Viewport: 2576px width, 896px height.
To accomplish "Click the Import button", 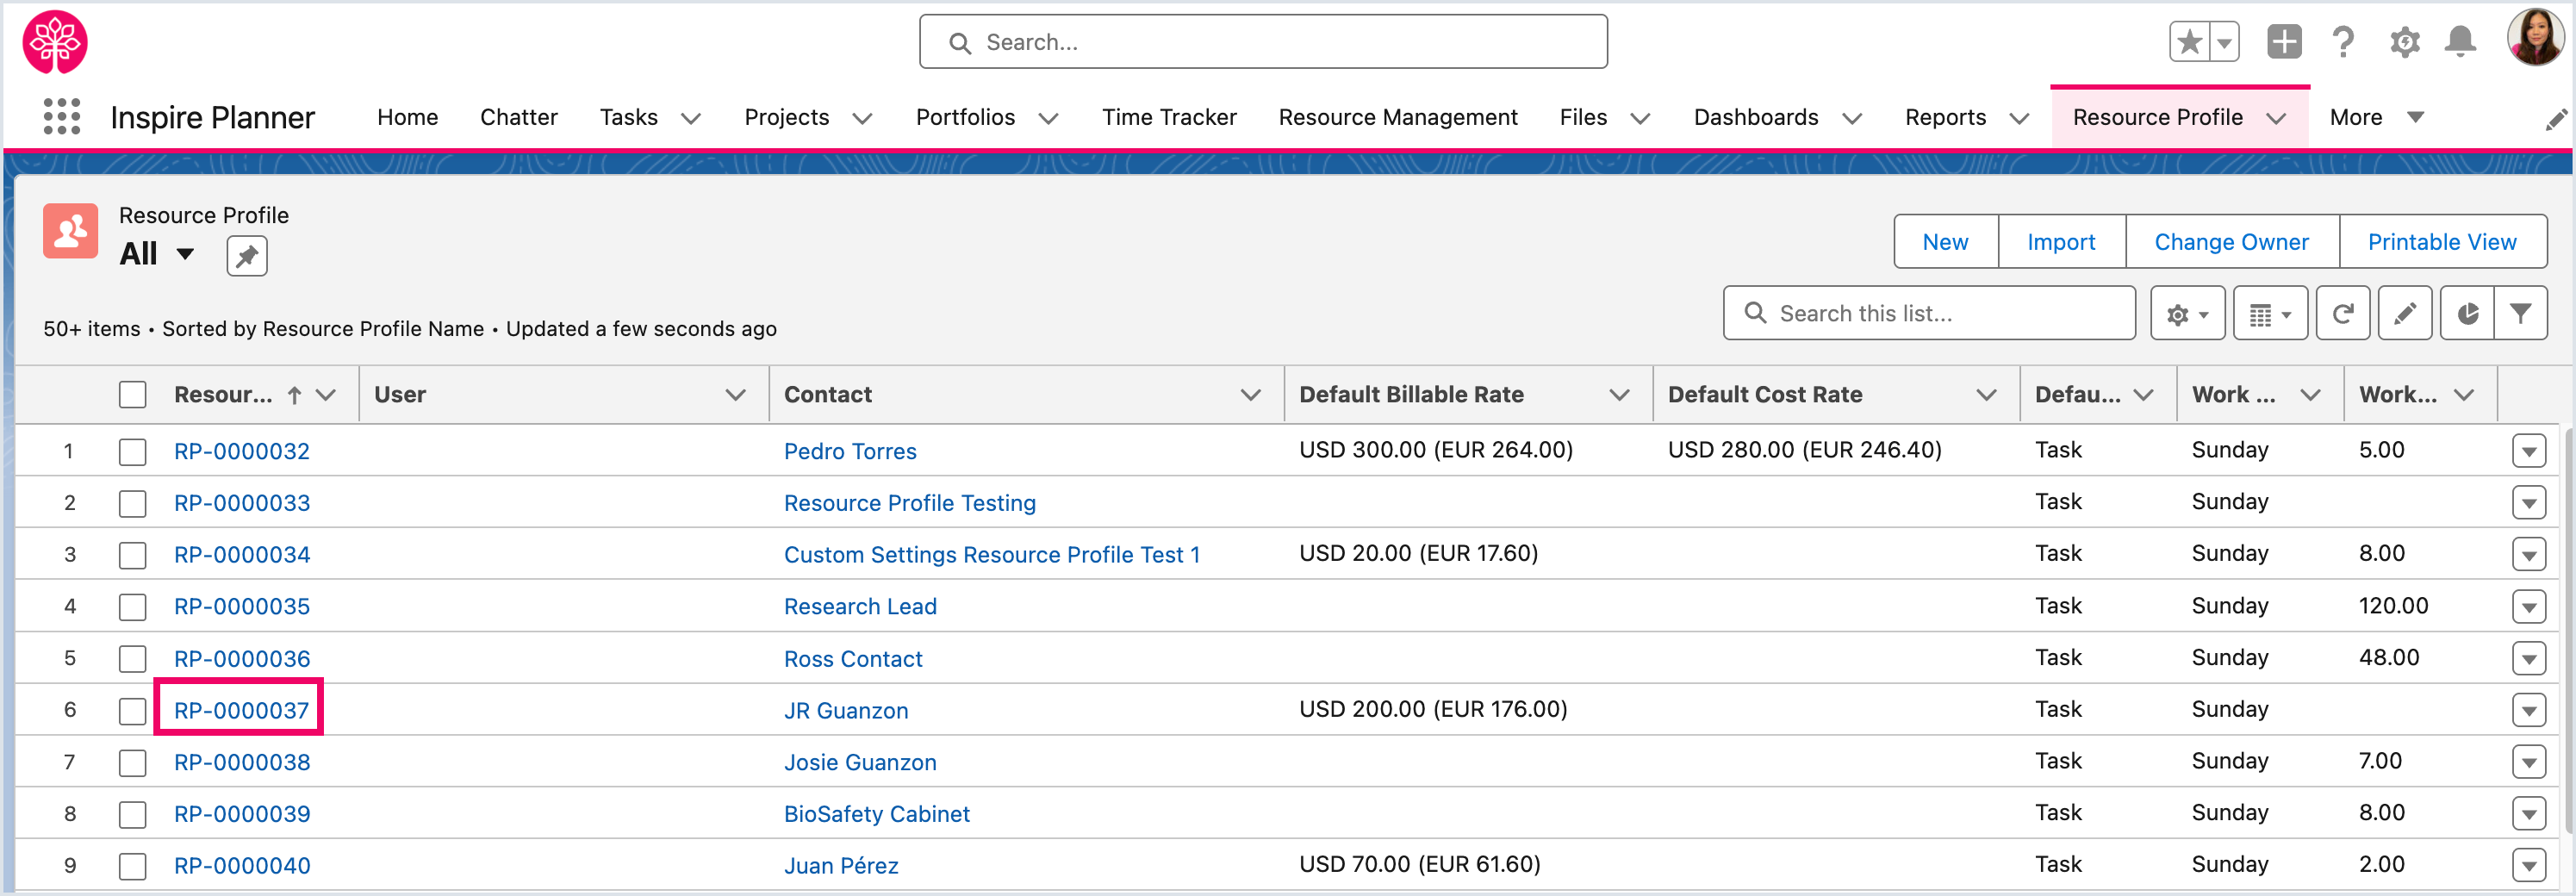I will point(2060,242).
